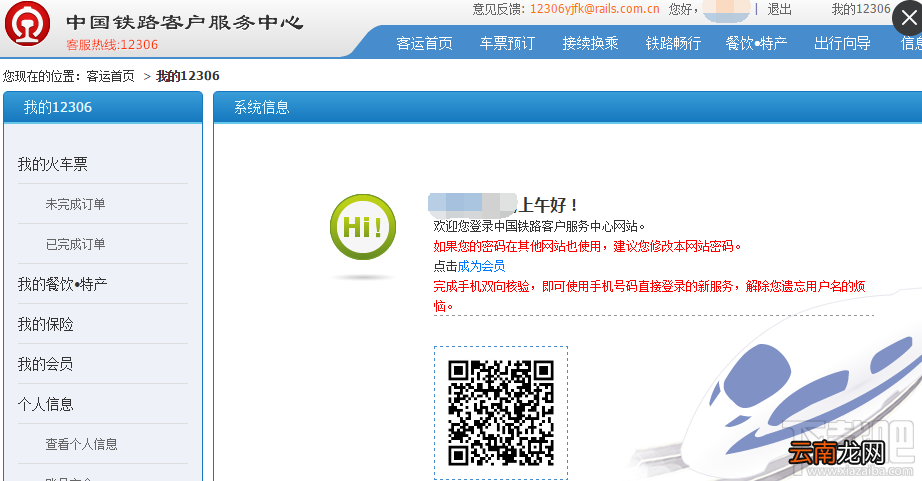Screen dimensions: 922x481
Task: Select 我的火车票 in the sidebar
Action: point(53,164)
